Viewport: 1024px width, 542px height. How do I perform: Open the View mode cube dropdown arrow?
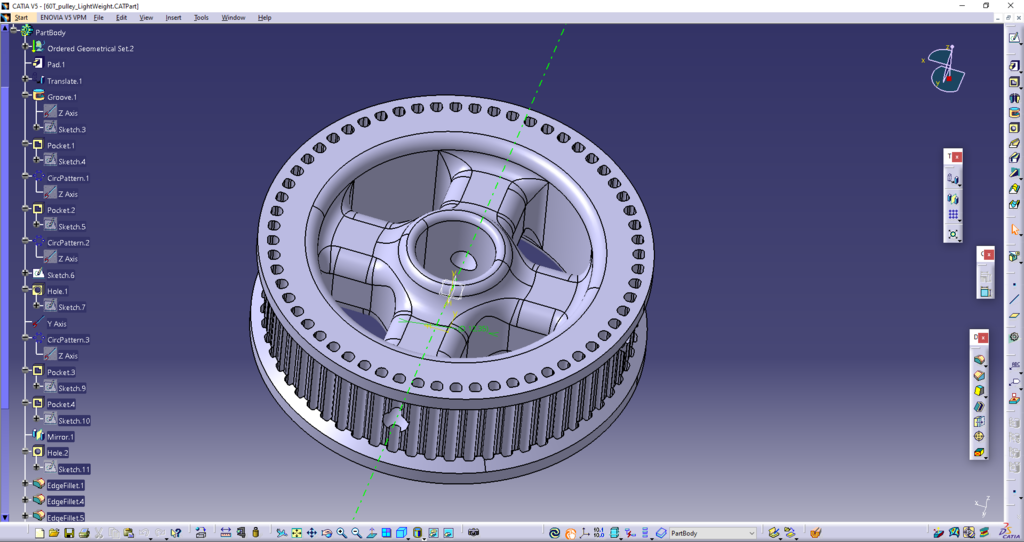tap(408, 537)
